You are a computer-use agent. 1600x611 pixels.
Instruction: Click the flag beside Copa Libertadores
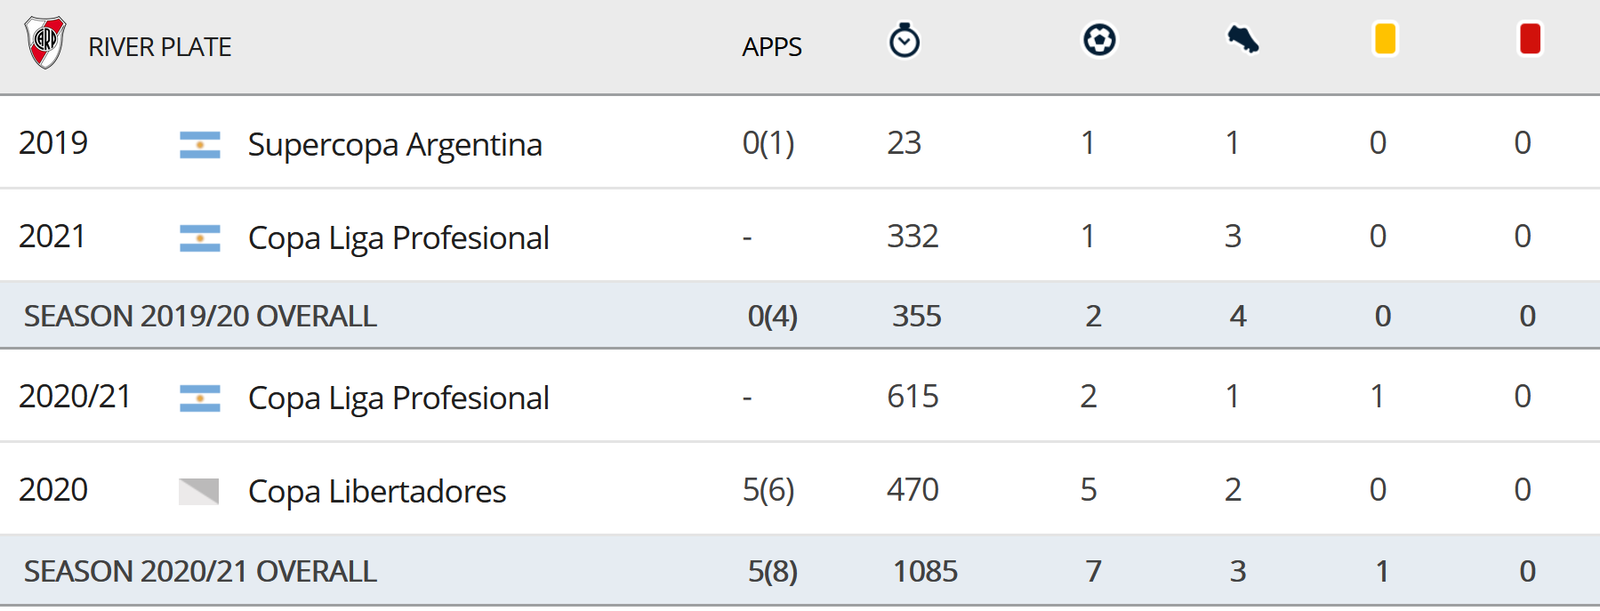click(199, 491)
